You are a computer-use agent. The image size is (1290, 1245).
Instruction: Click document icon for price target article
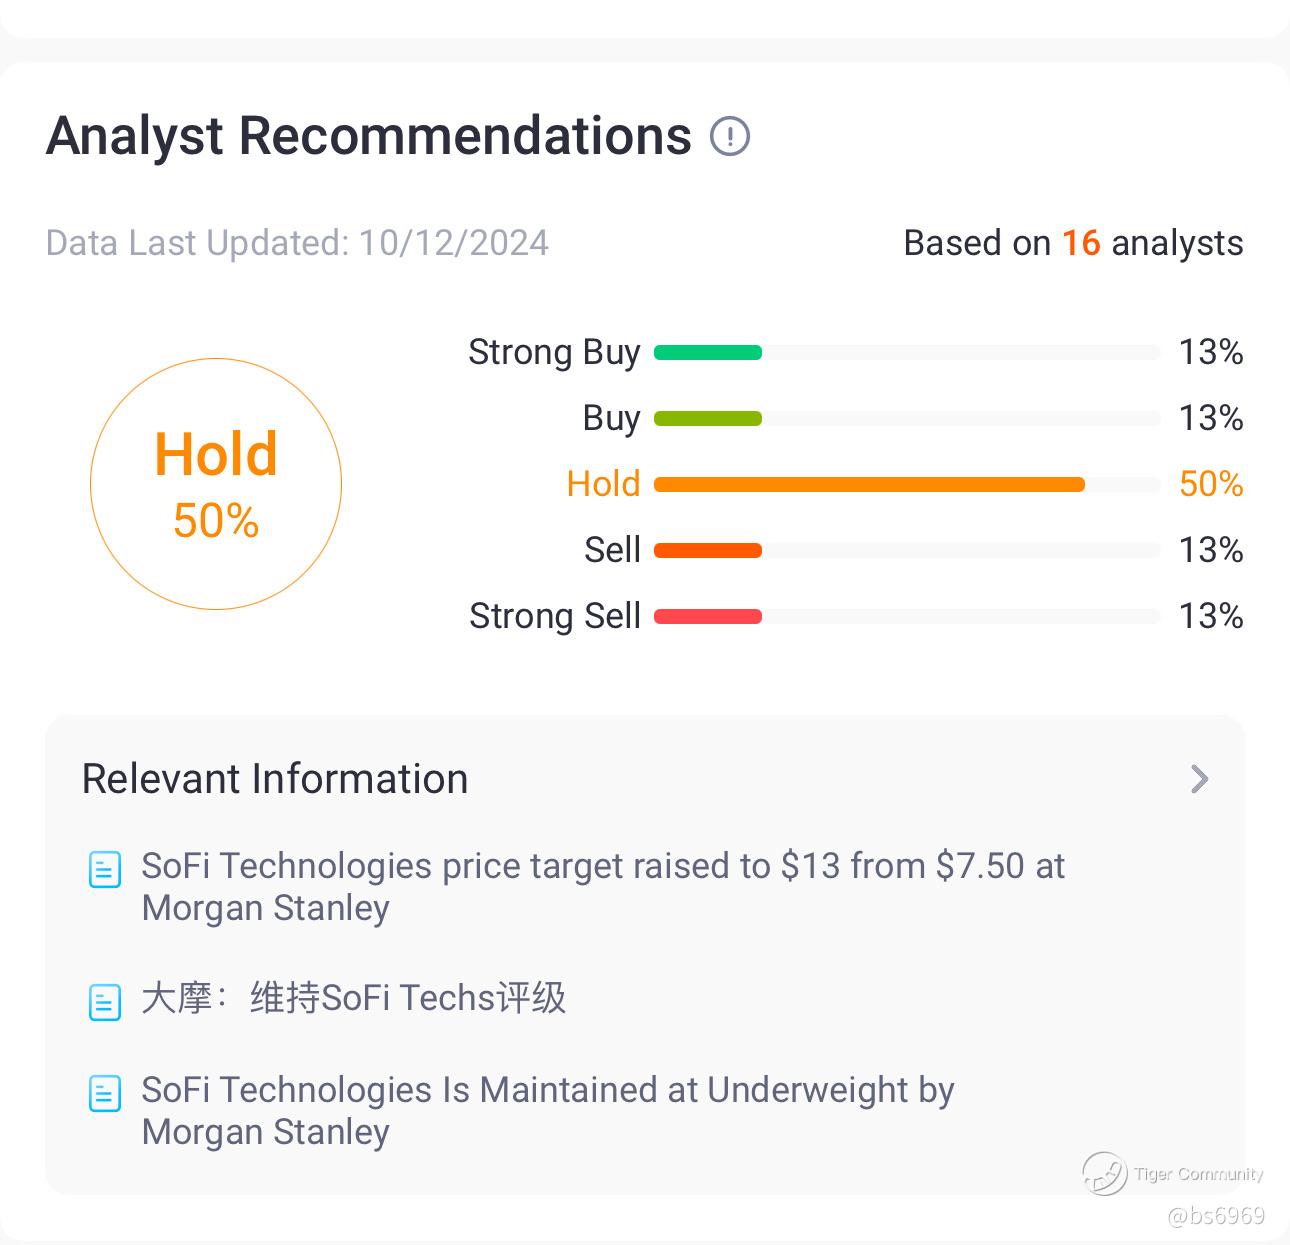tap(105, 870)
